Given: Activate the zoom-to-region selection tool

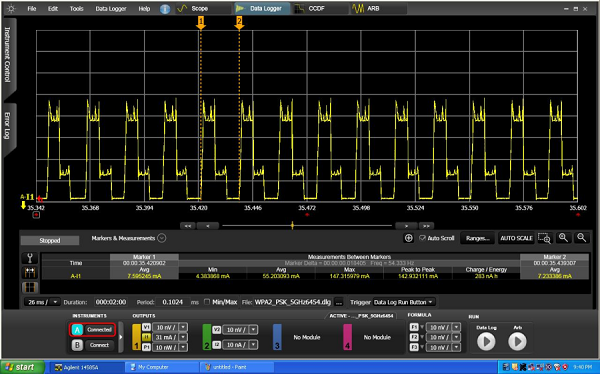Looking at the screenshot, I should pyautogui.click(x=544, y=238).
